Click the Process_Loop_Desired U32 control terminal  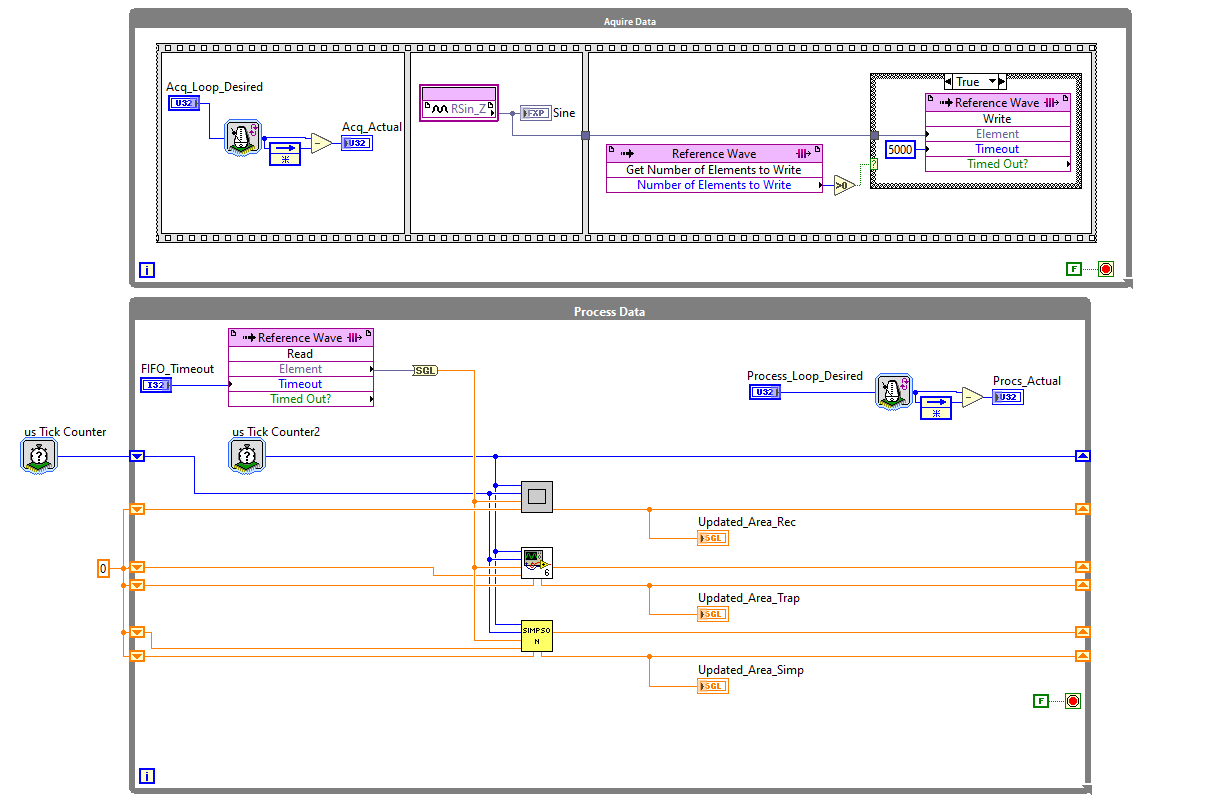764,393
